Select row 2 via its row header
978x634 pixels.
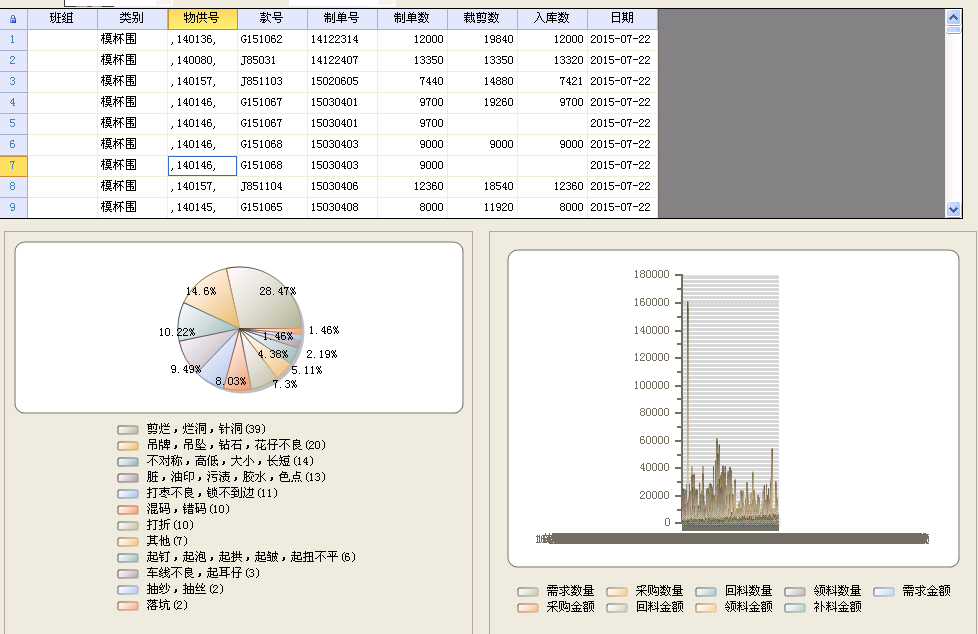point(13,61)
